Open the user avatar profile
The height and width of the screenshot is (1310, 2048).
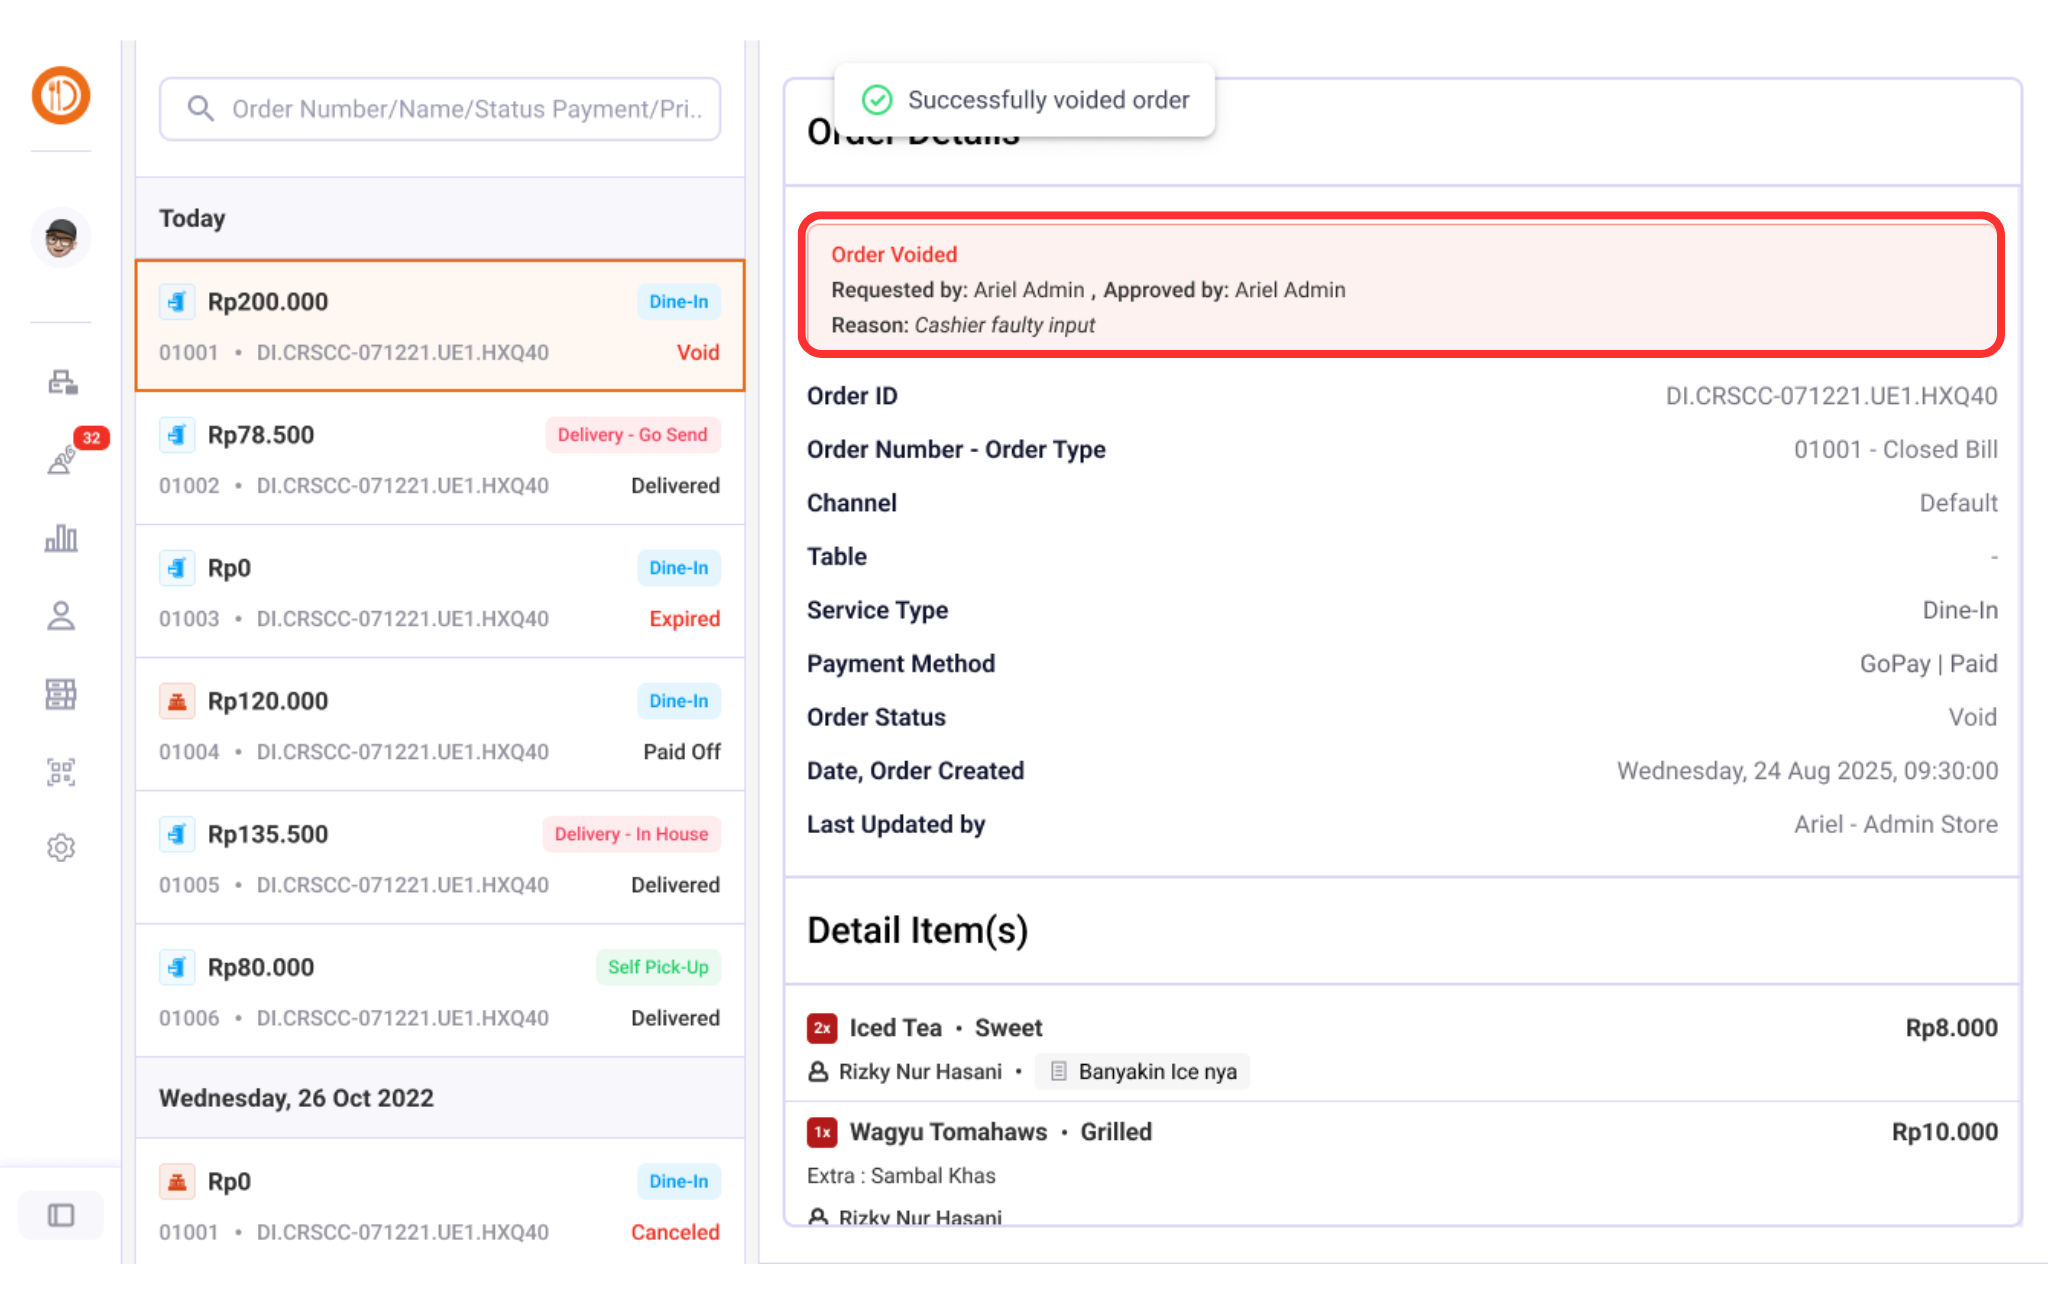coord(61,238)
